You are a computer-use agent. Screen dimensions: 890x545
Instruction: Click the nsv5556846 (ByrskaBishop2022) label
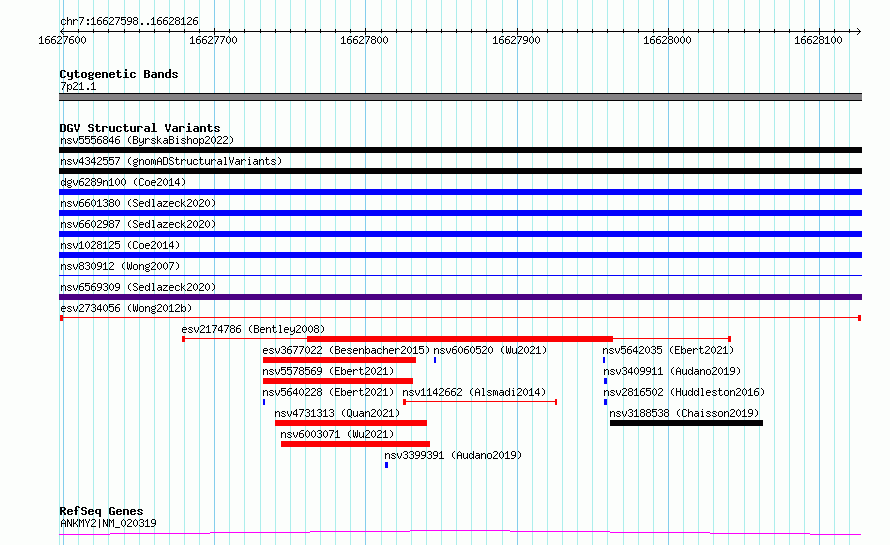pyautogui.click(x=147, y=140)
